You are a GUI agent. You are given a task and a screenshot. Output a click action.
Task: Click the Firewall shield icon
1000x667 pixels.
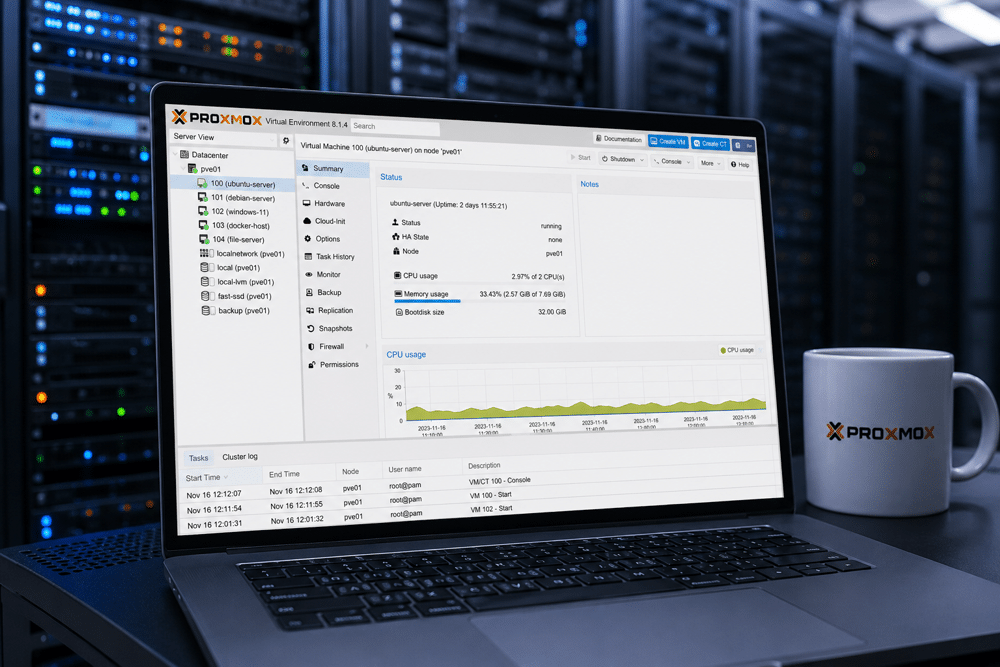311,346
